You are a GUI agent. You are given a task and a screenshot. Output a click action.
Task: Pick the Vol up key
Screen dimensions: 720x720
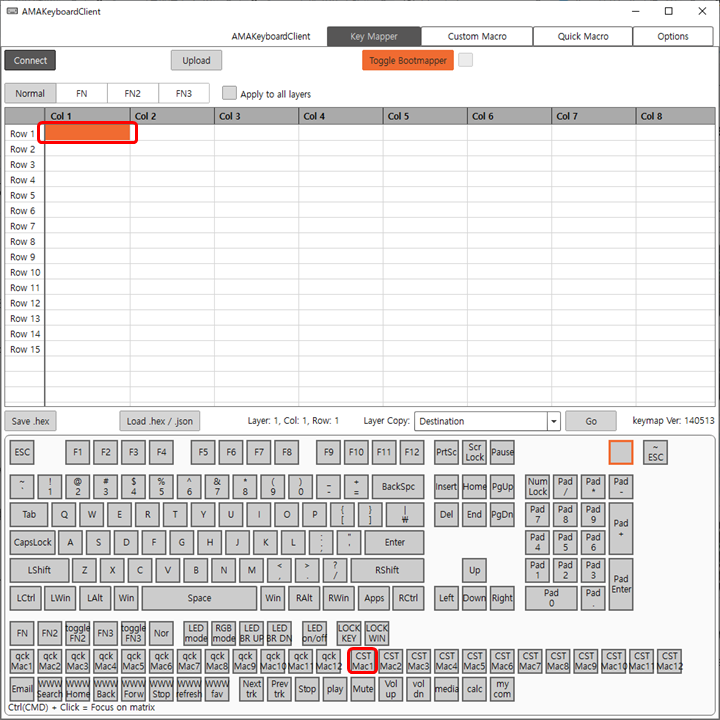click(391, 689)
